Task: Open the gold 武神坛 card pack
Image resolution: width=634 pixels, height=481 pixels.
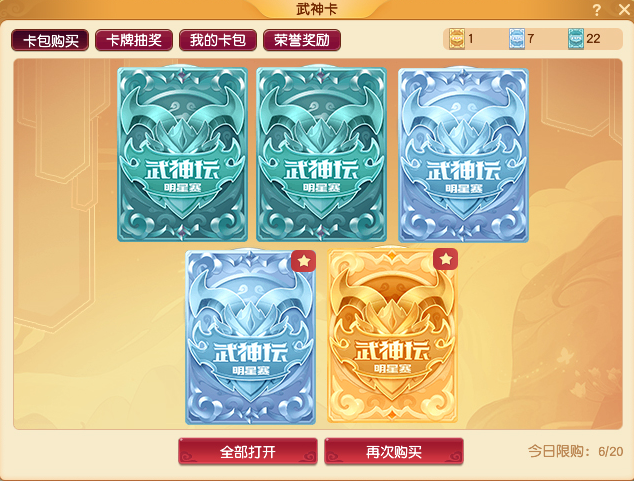Action: pyautogui.click(x=392, y=335)
